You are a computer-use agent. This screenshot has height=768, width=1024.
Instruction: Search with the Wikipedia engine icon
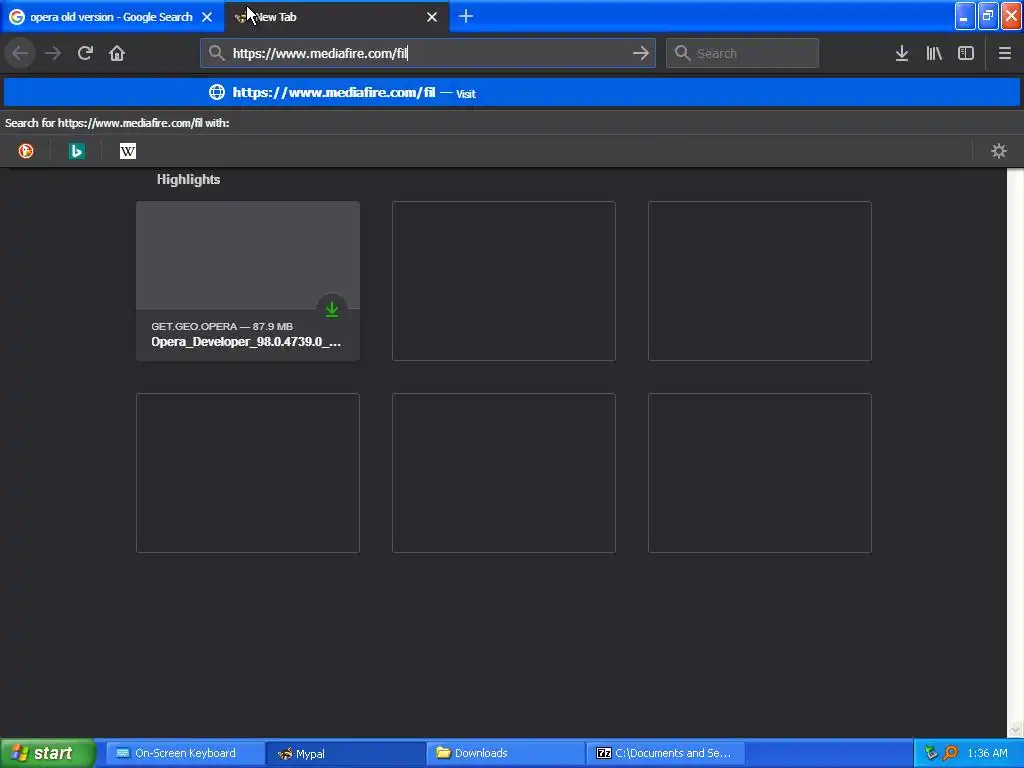click(x=127, y=151)
